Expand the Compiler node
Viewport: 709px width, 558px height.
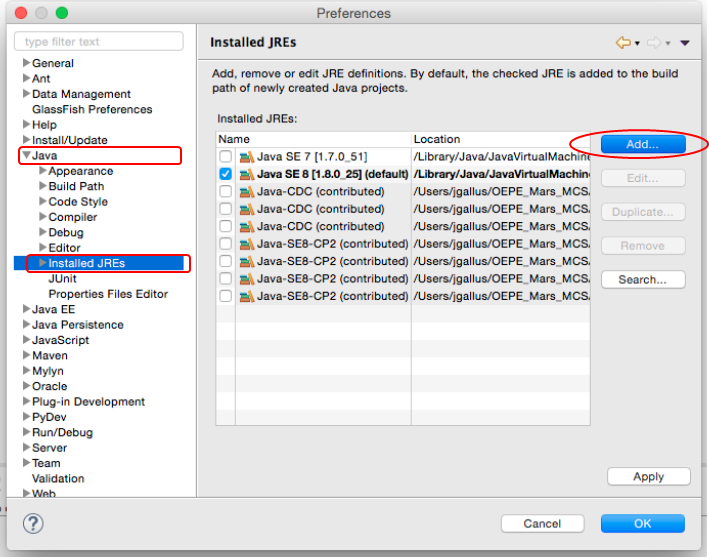[x=43, y=217]
